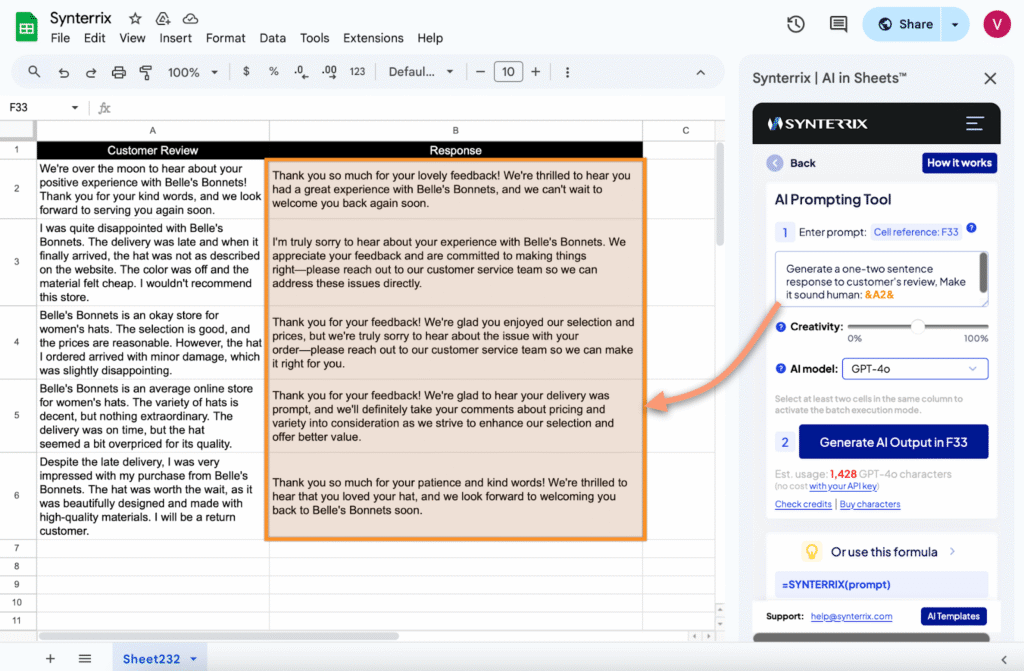
Task: Click the How it works button
Action: [959, 163]
